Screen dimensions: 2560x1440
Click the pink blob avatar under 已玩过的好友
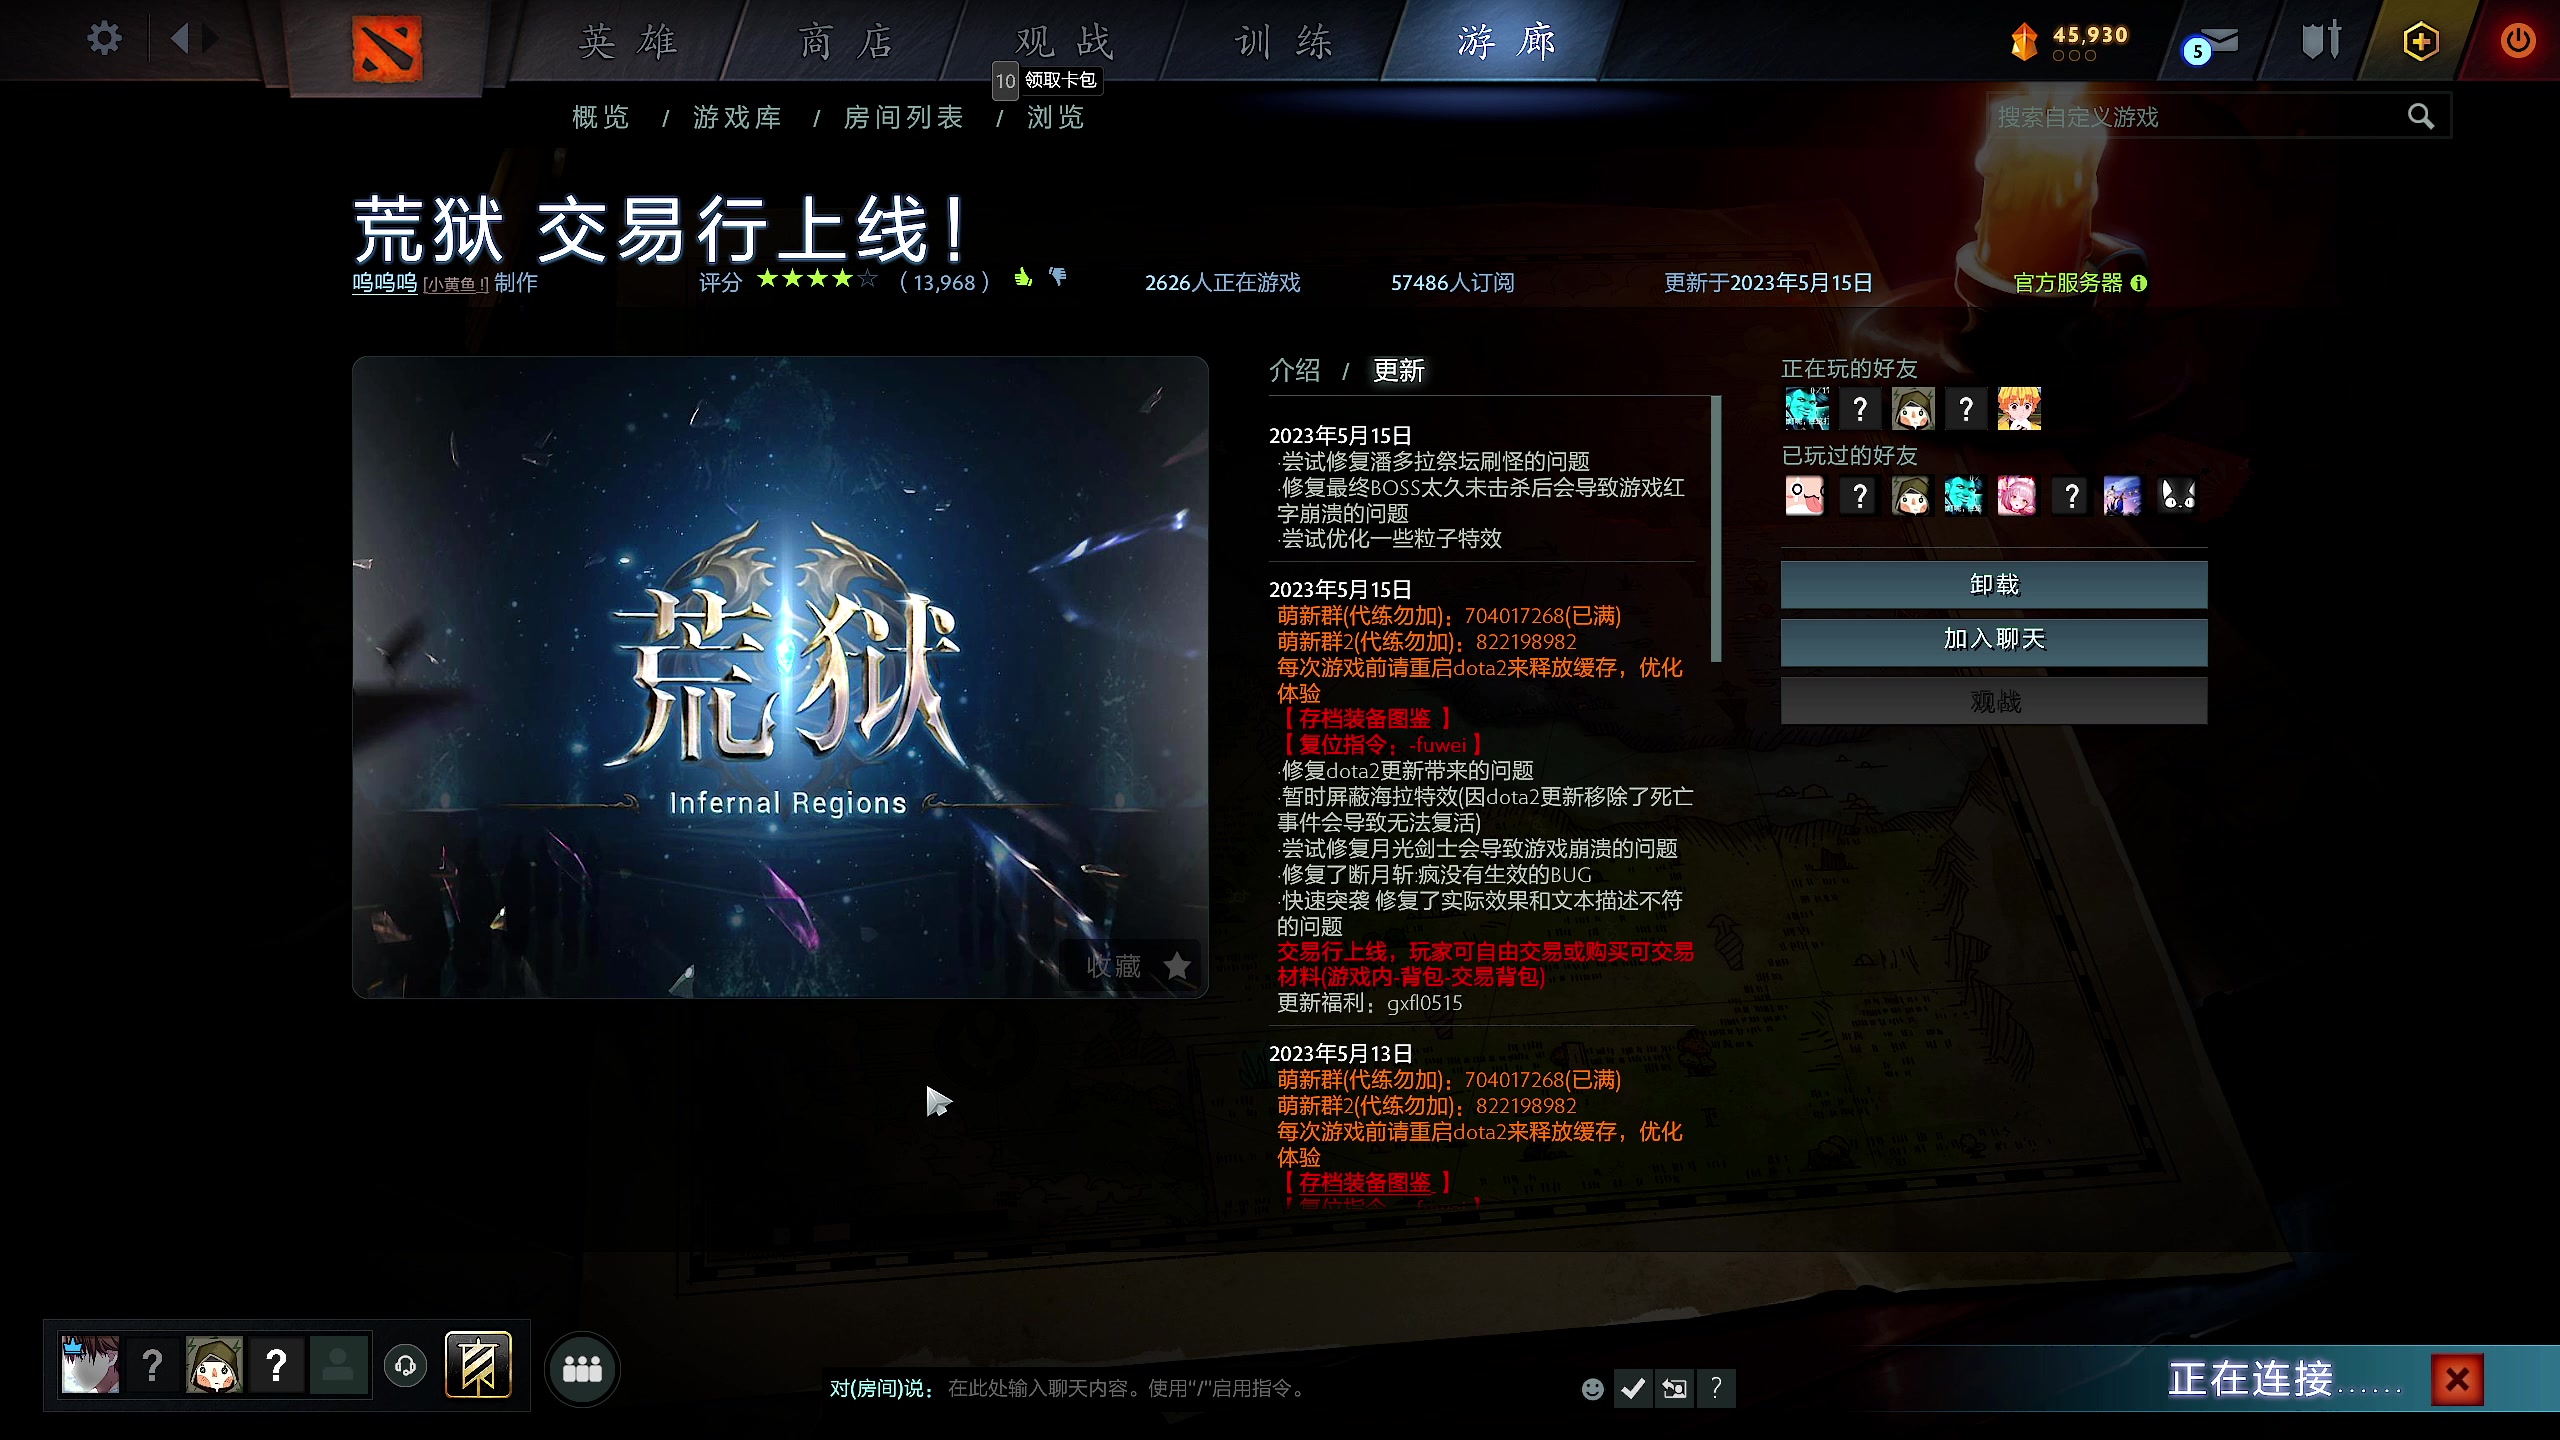coord(1805,495)
